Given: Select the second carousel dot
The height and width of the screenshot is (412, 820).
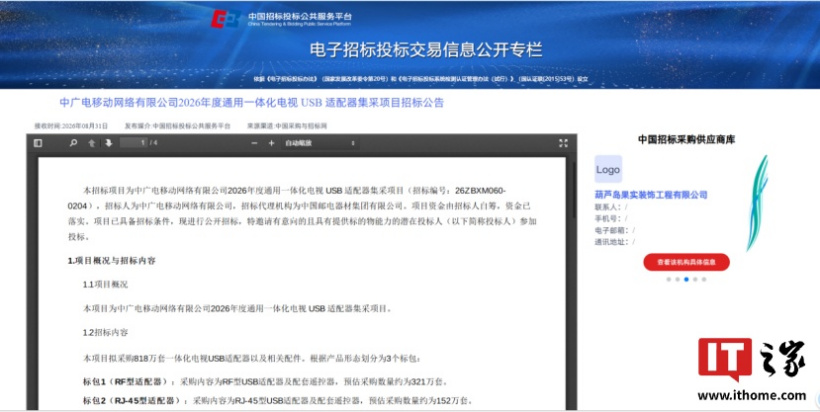Looking at the screenshot, I should click(677, 279).
